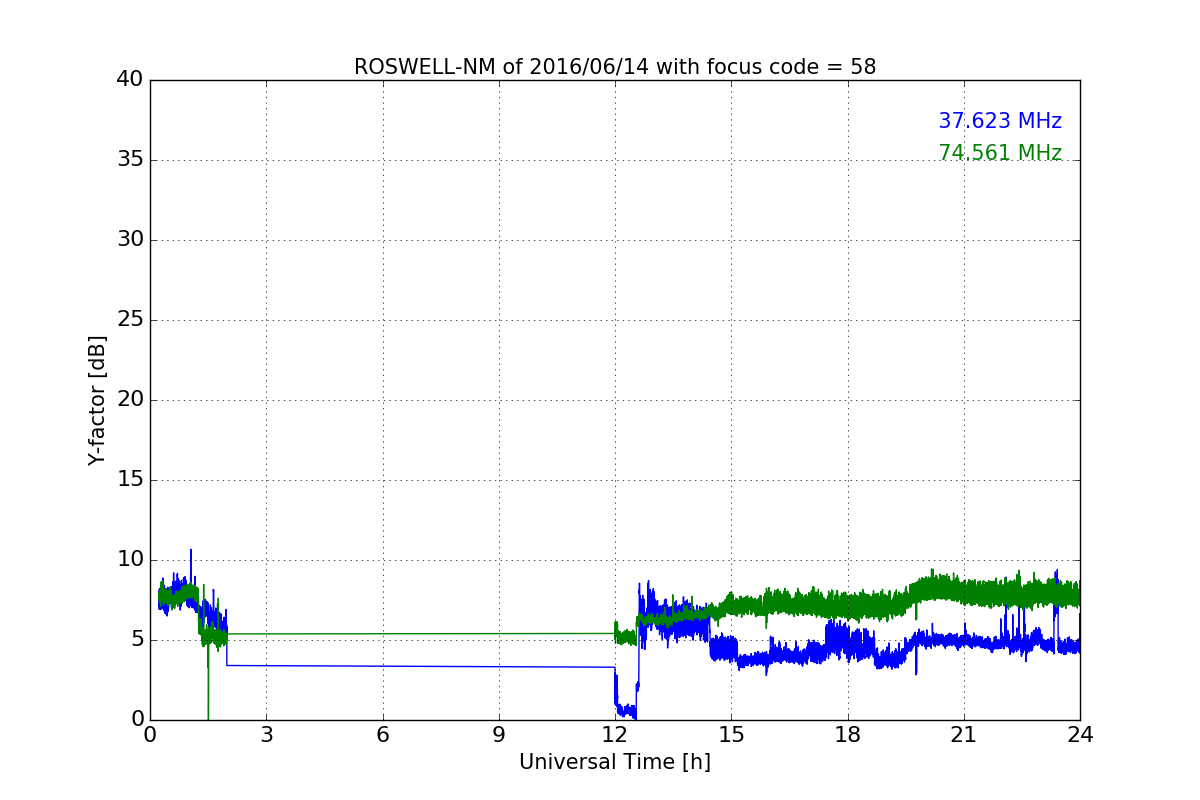
Task: Click the x-axis tick label '24'
Action: coord(1080,734)
